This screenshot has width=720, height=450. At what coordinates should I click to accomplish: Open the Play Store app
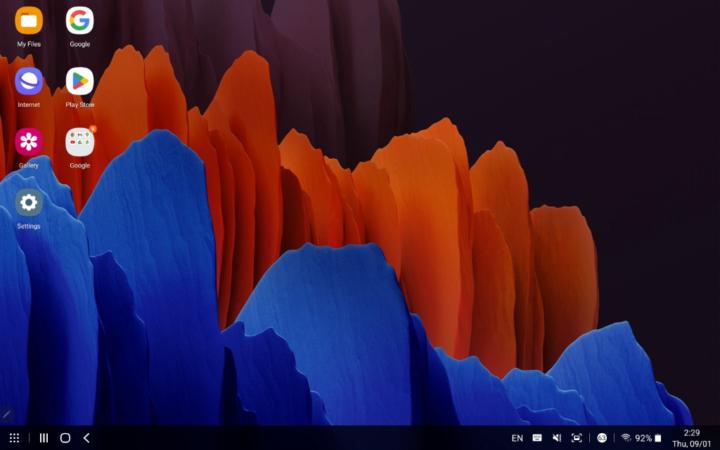(80, 82)
